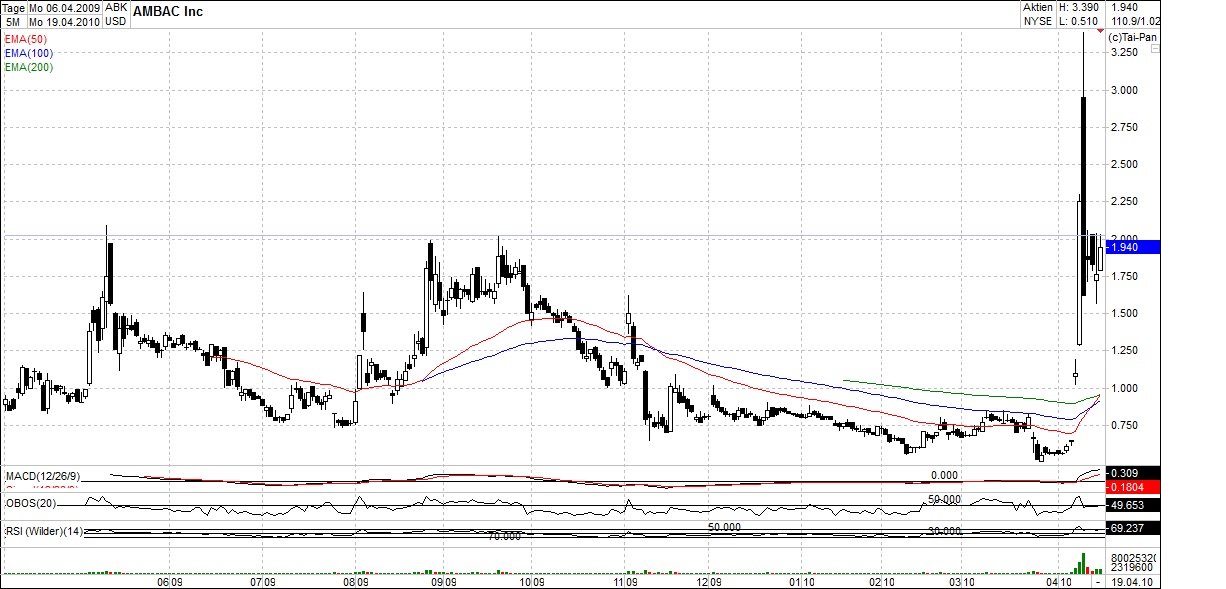Click the 06/09 month label on time axis

169,581
